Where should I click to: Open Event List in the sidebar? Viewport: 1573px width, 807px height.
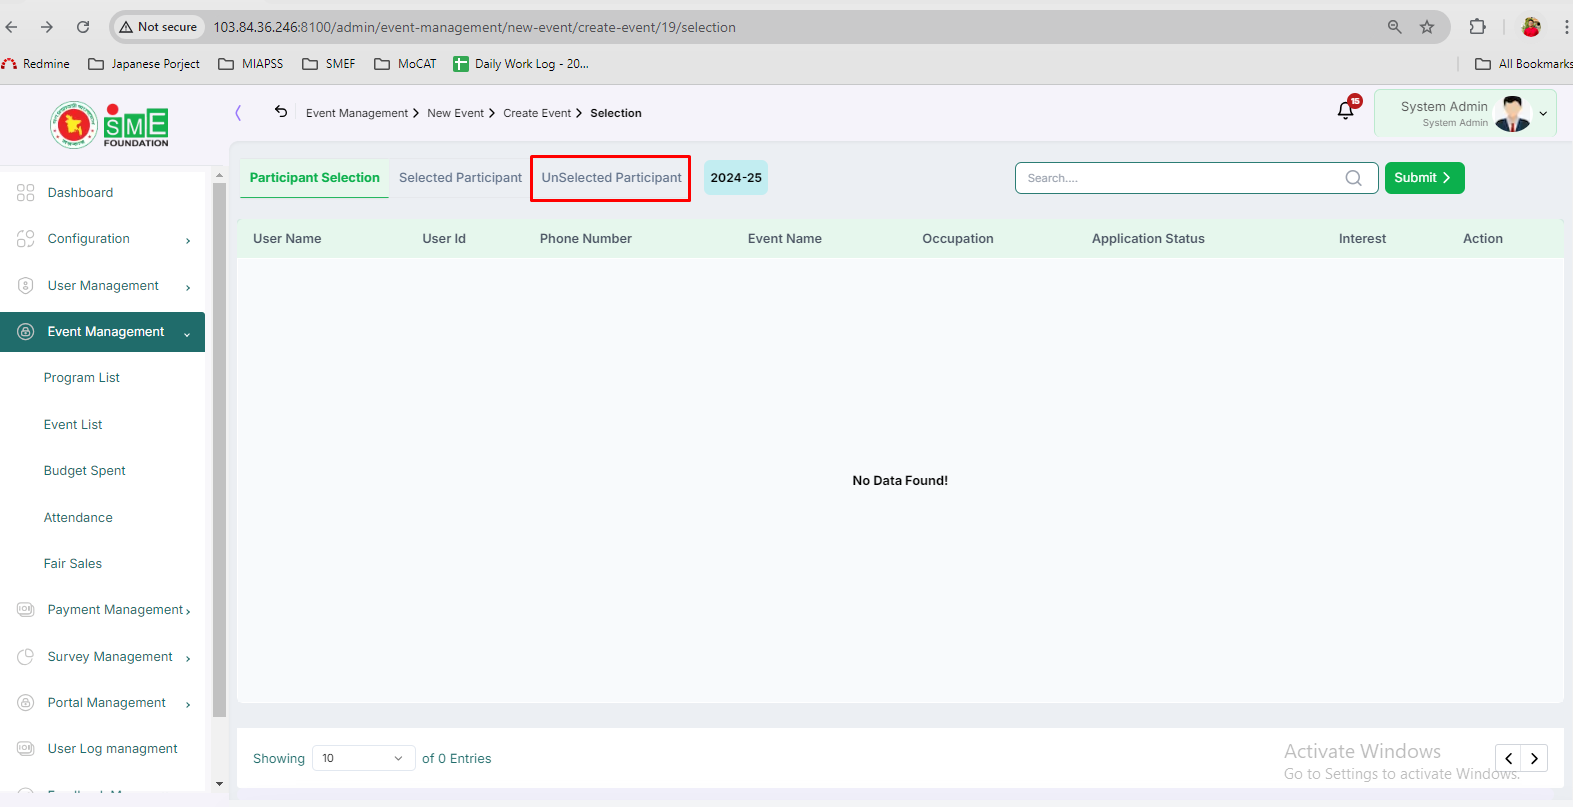[73, 425]
